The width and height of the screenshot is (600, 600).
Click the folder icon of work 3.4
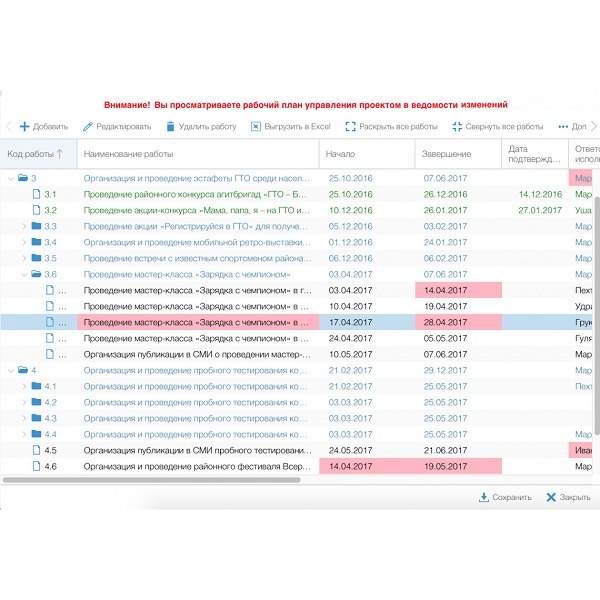[36, 242]
